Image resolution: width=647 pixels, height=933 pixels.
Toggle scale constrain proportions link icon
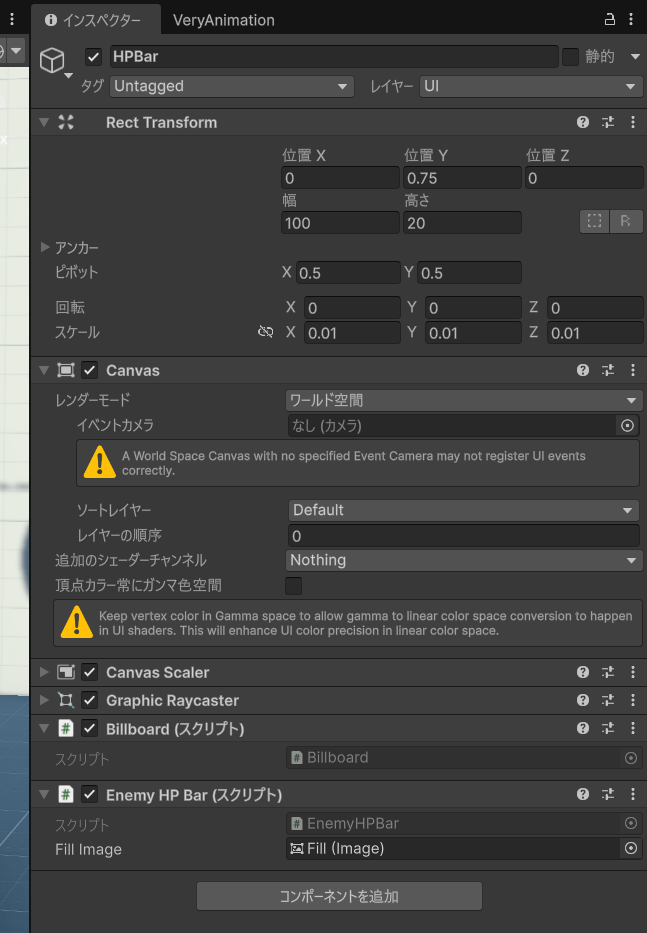point(265,333)
